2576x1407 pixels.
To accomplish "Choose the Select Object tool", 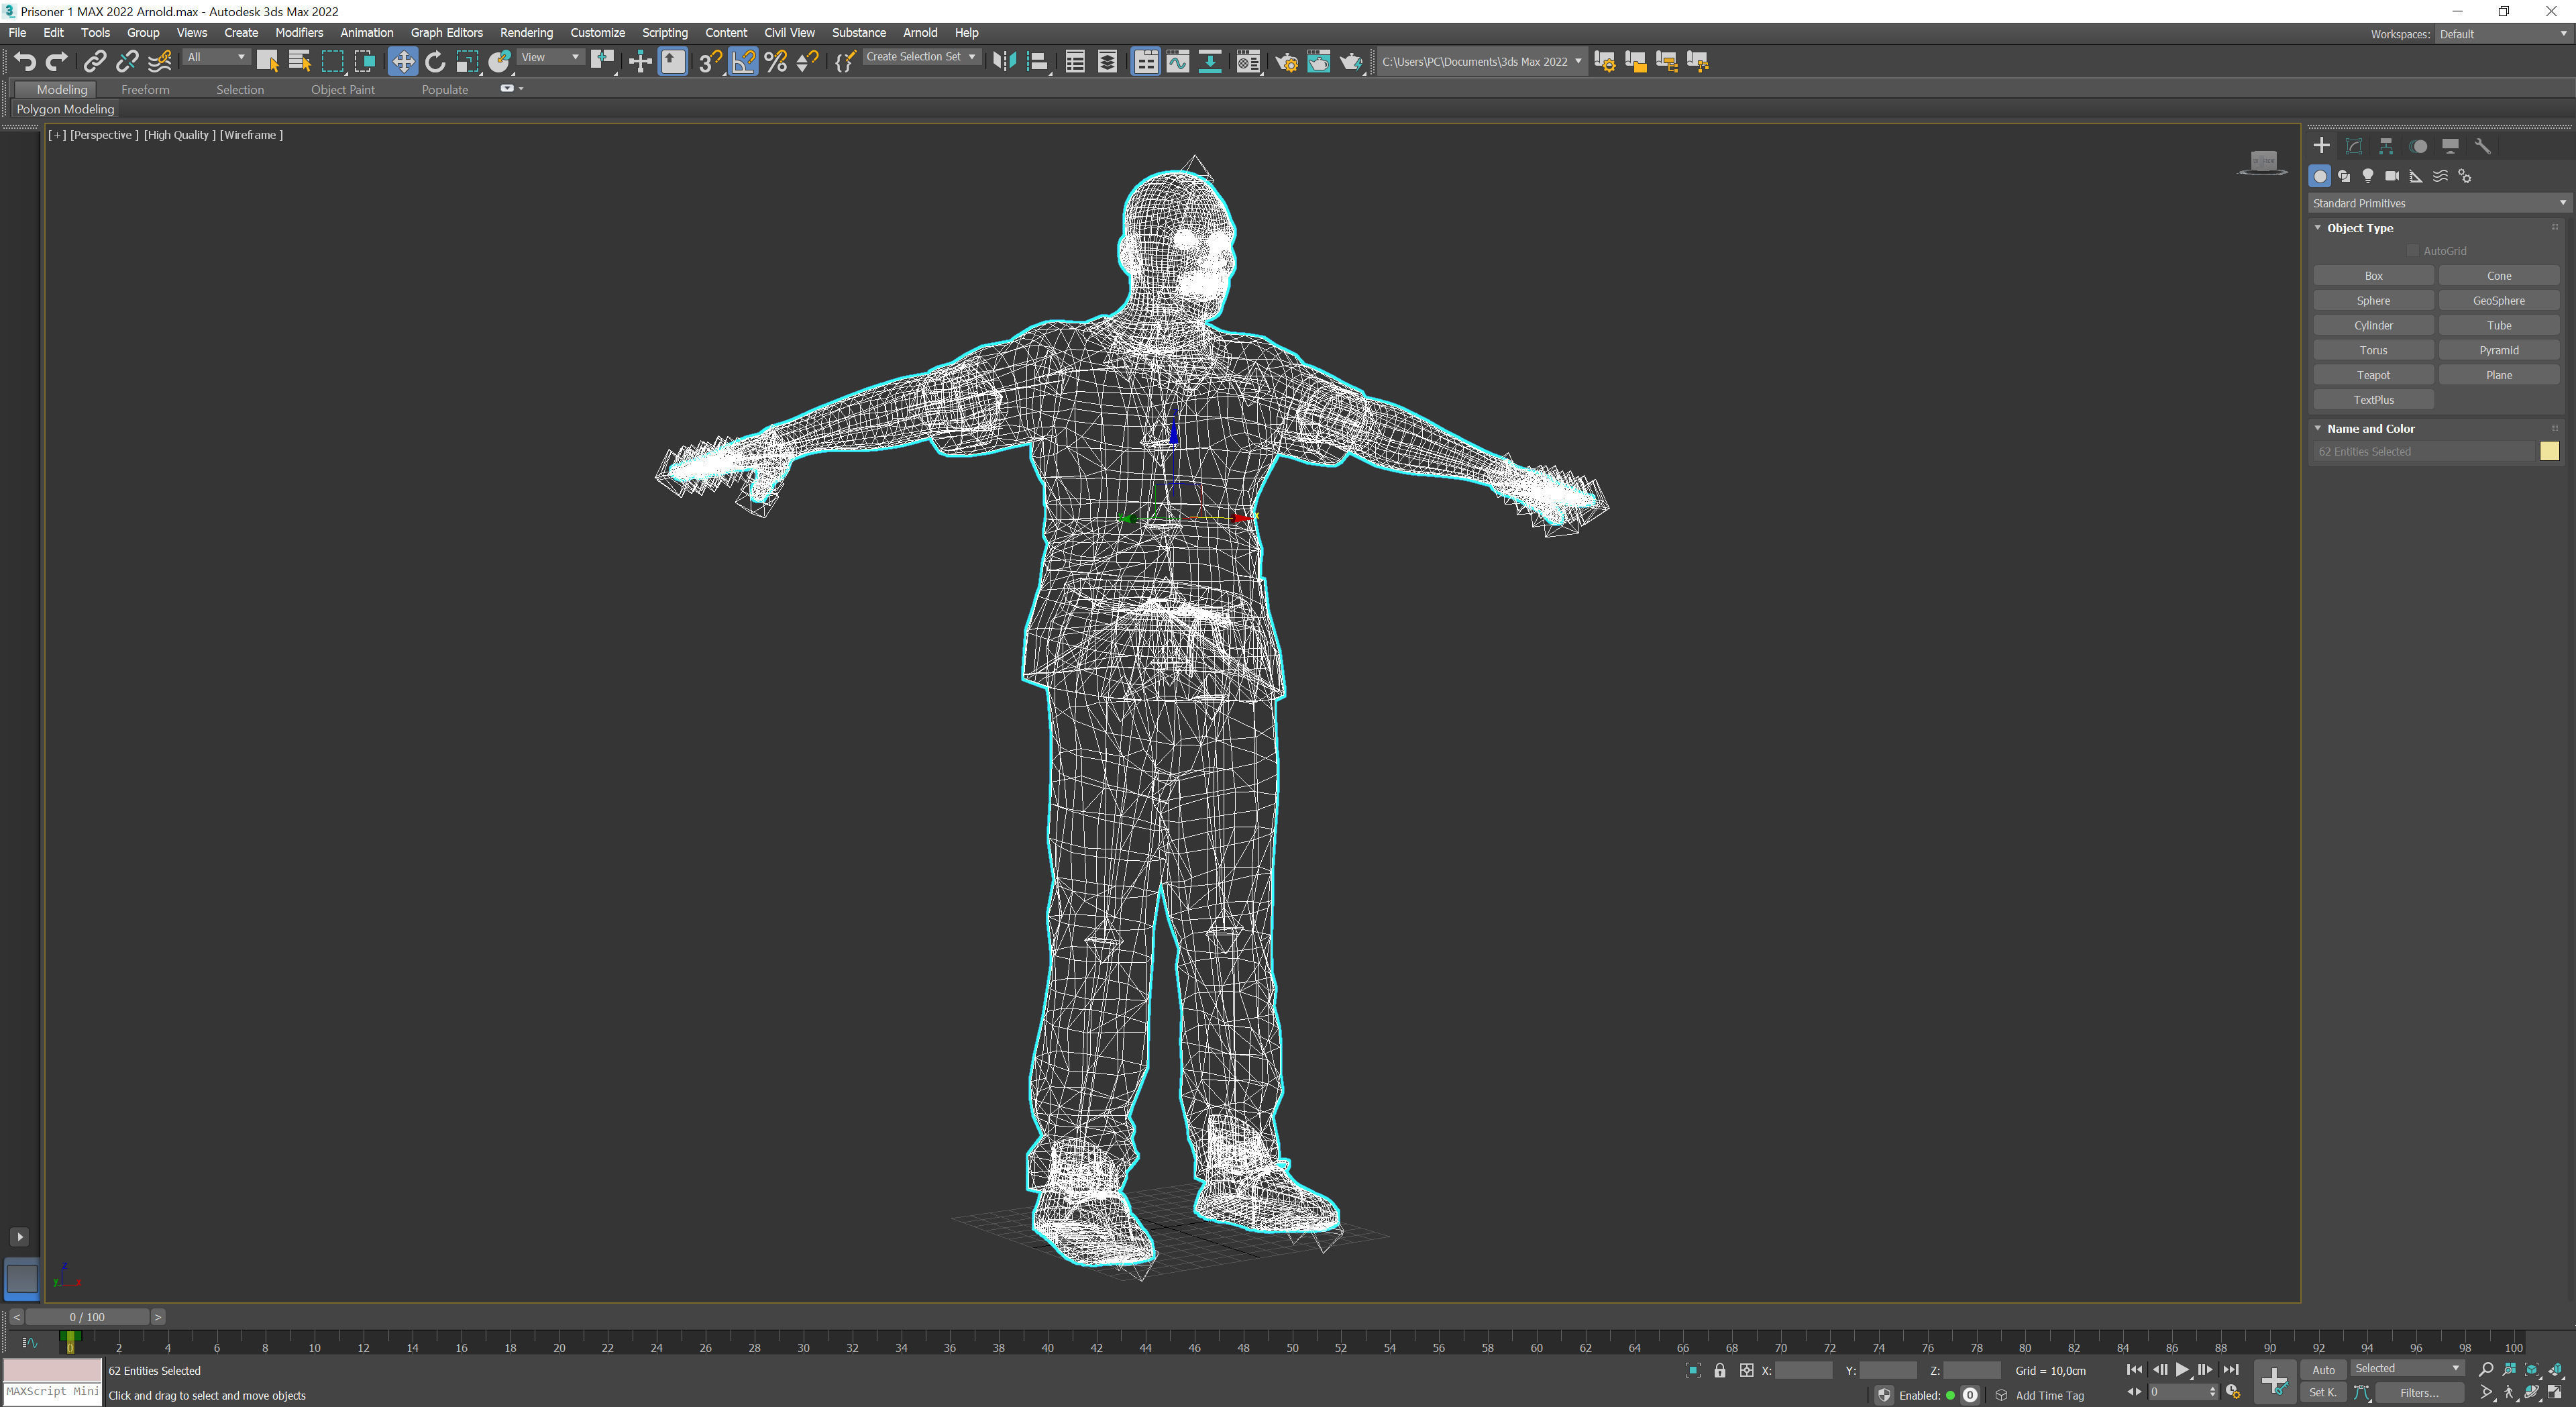I will tap(267, 62).
